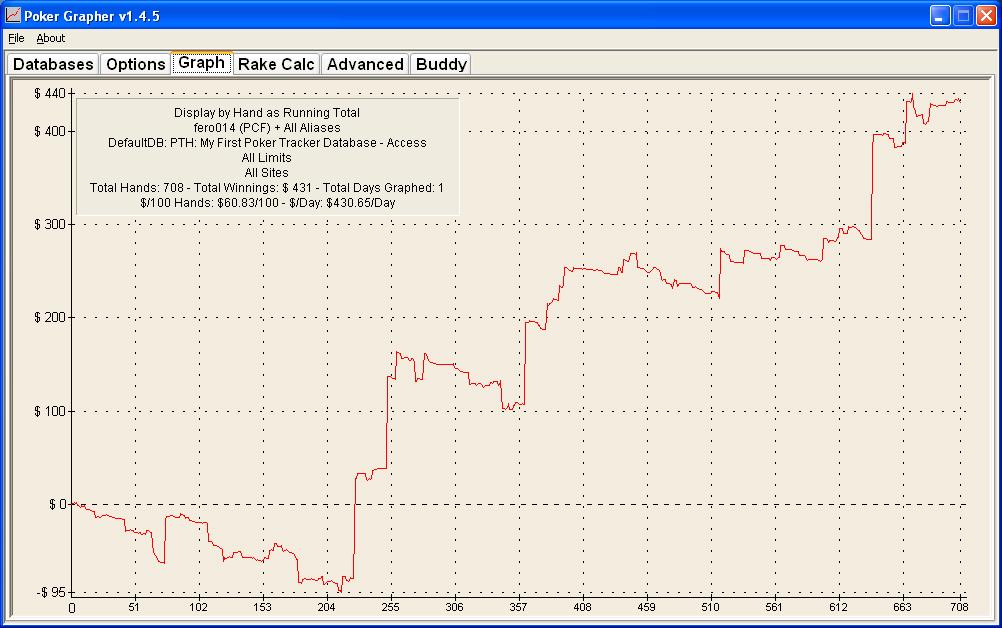The image size is (1002, 628).
Task: Click the '708' x-axis label
Action: tap(959, 607)
